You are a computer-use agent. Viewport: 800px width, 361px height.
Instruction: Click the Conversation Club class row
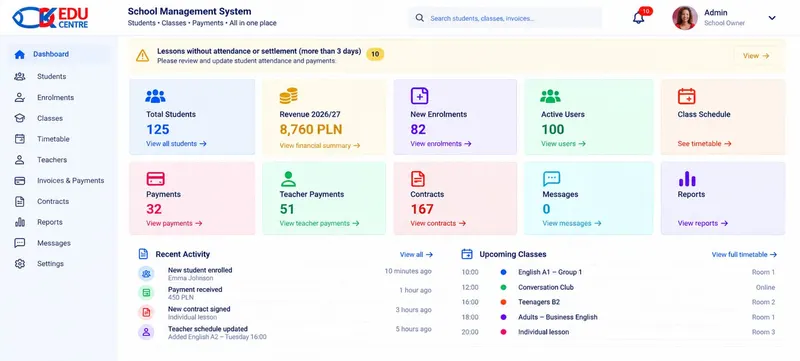618,287
